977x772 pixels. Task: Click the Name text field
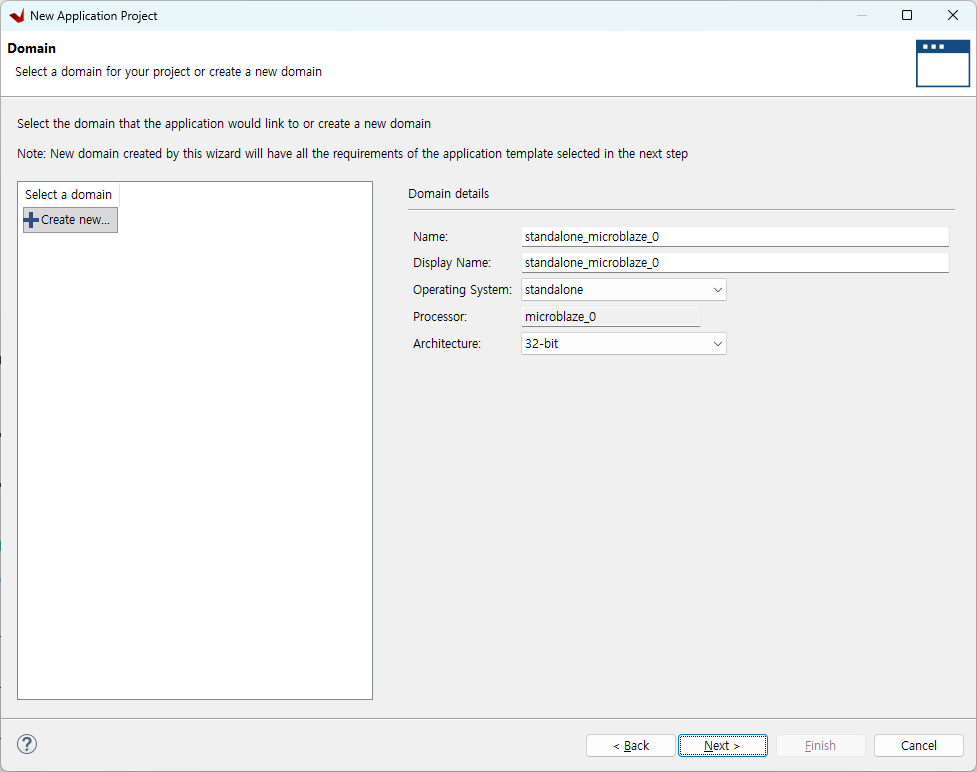[x=734, y=237]
